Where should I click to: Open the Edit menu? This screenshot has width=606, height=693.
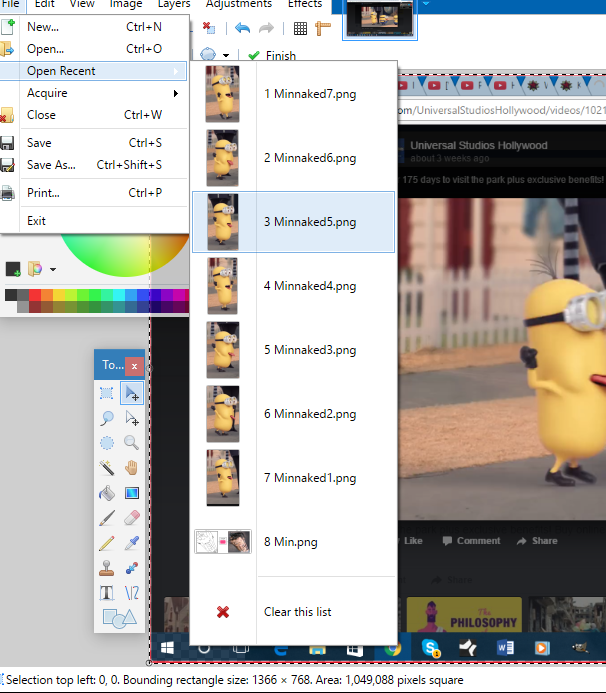pos(44,4)
